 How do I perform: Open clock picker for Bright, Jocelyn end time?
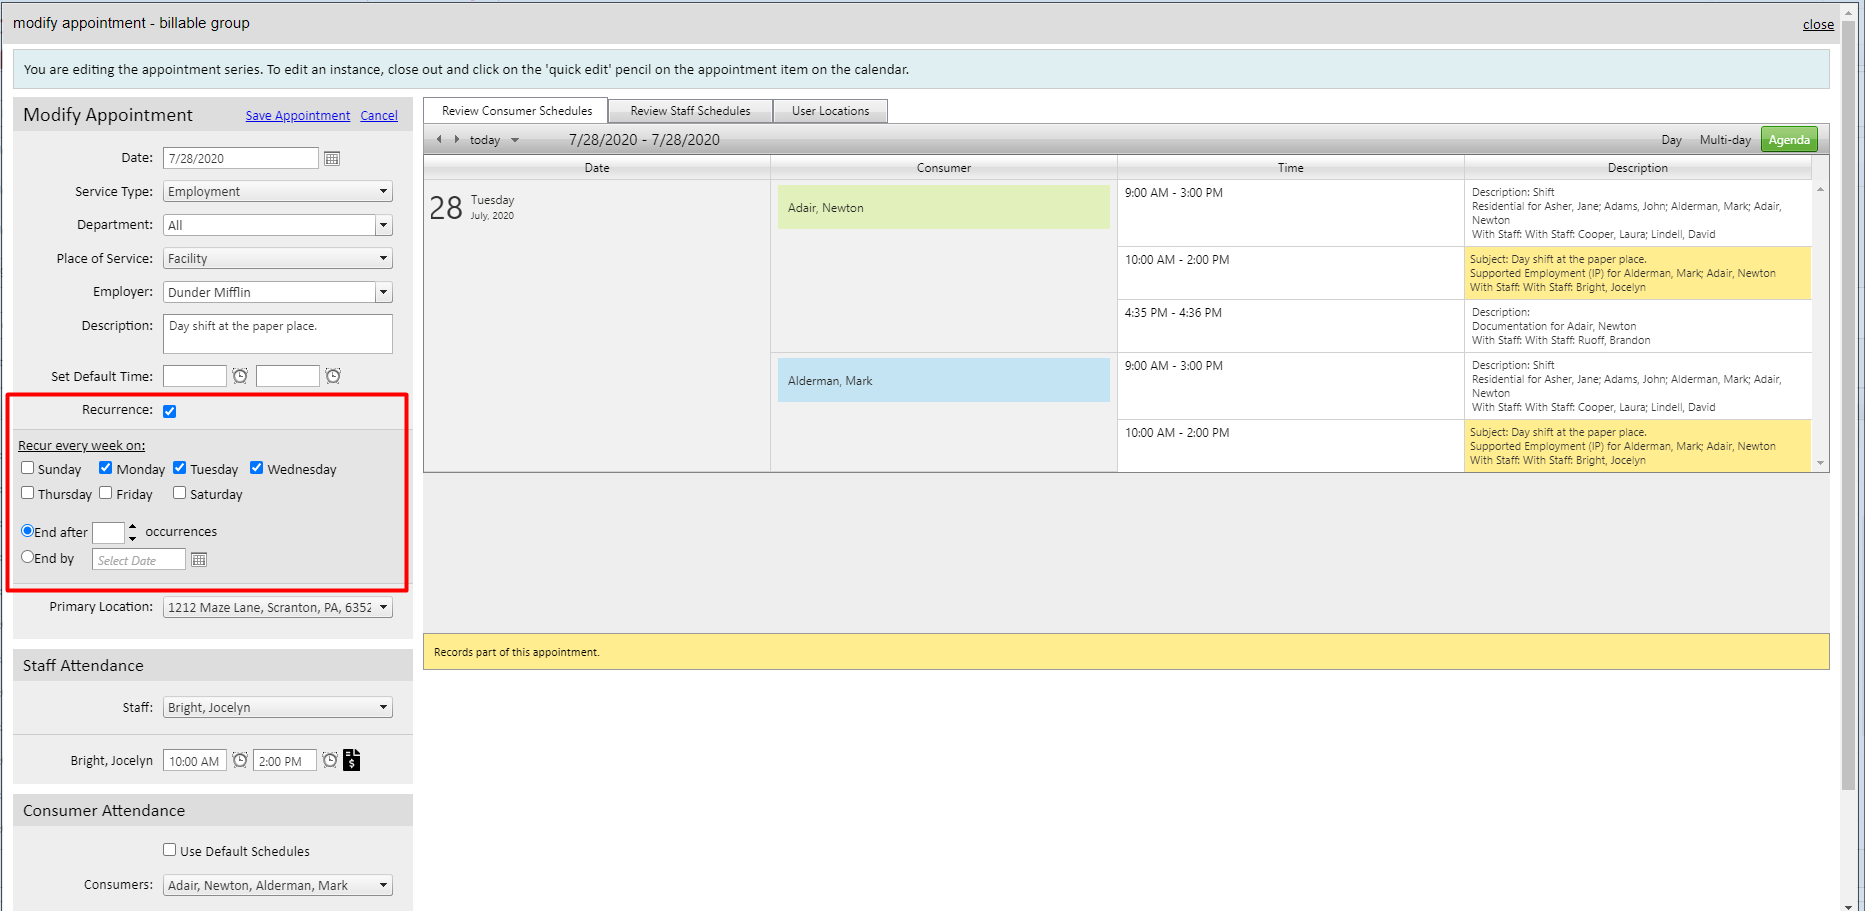(x=330, y=760)
